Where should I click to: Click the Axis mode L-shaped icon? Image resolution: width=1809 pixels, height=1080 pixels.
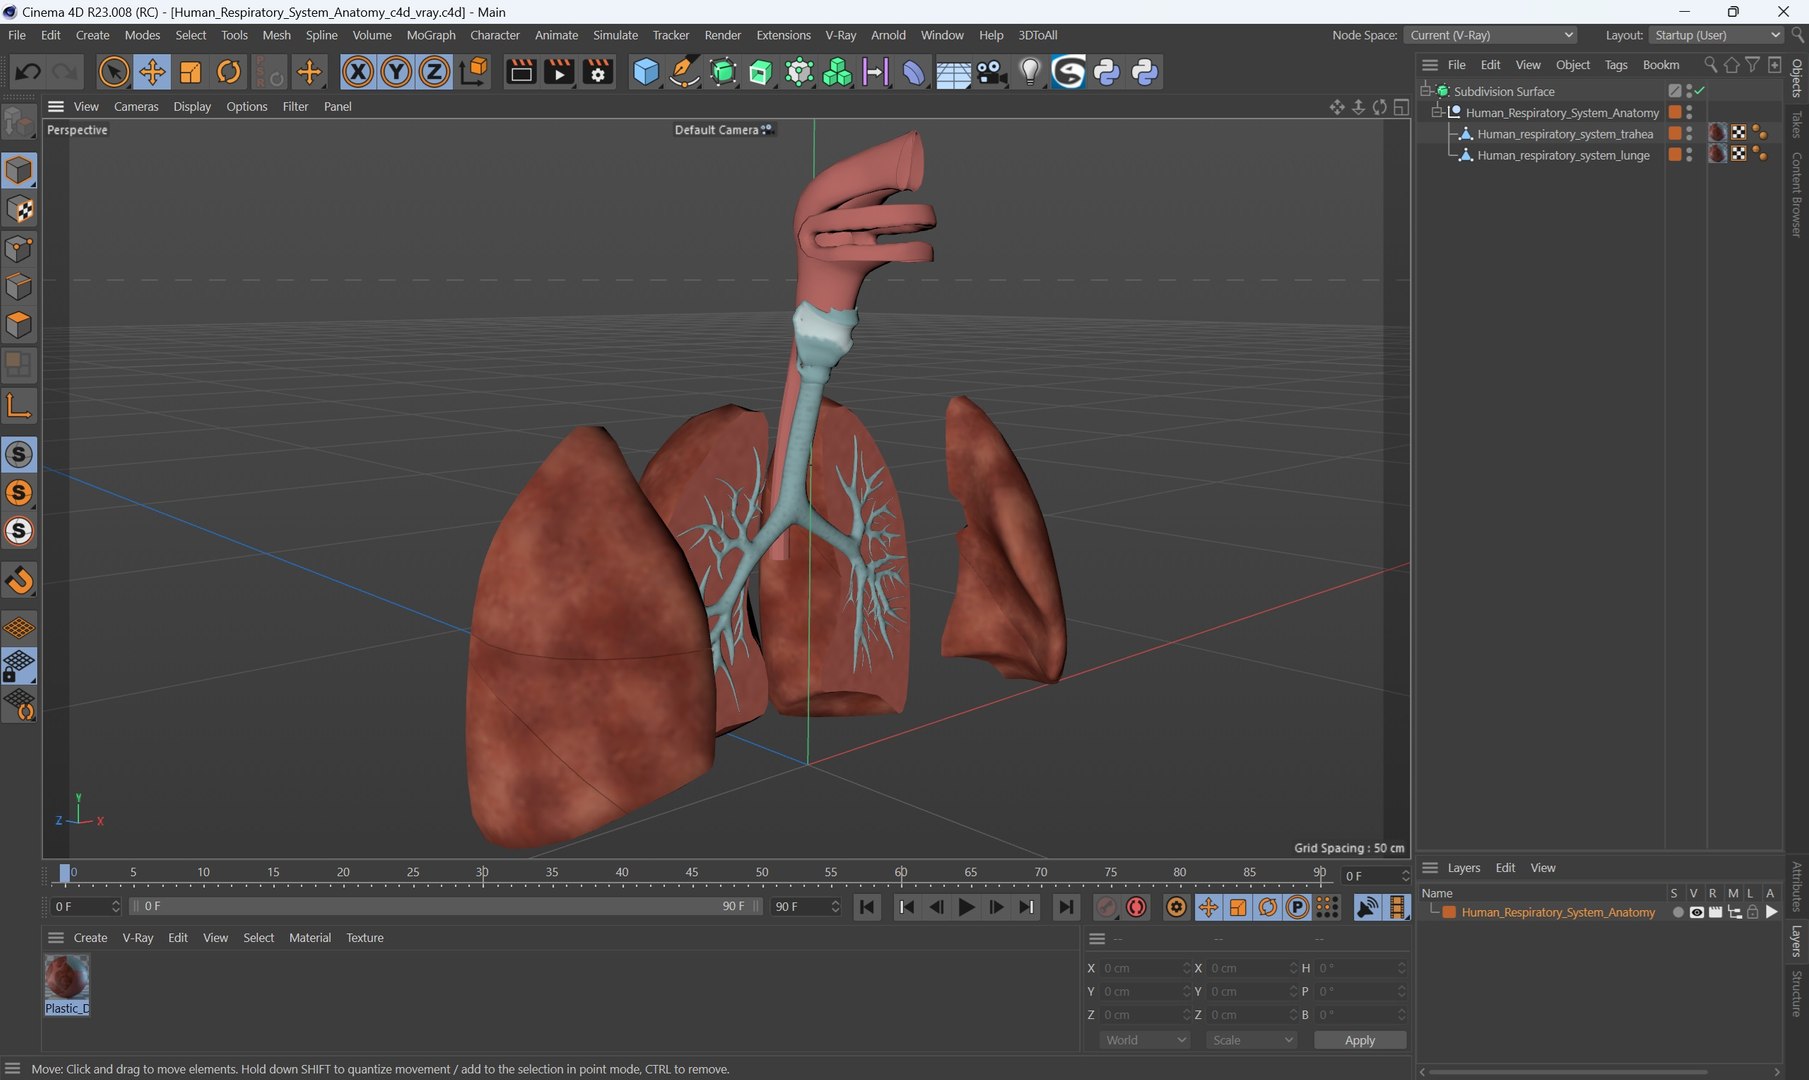tap(19, 405)
